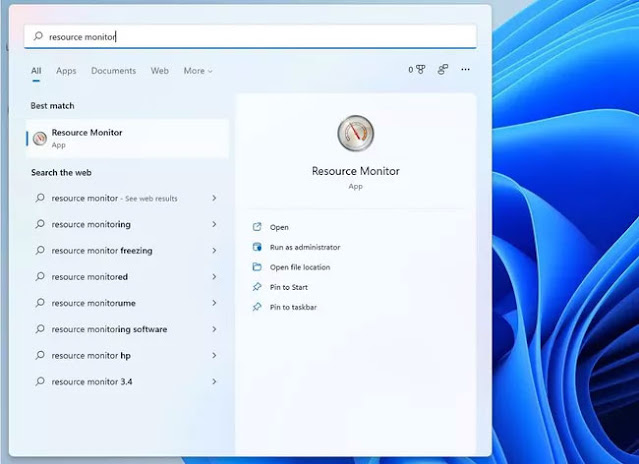The image size is (639, 464).
Task: Click the 'resource monitor hp' web suggestion
Action: [91, 356]
